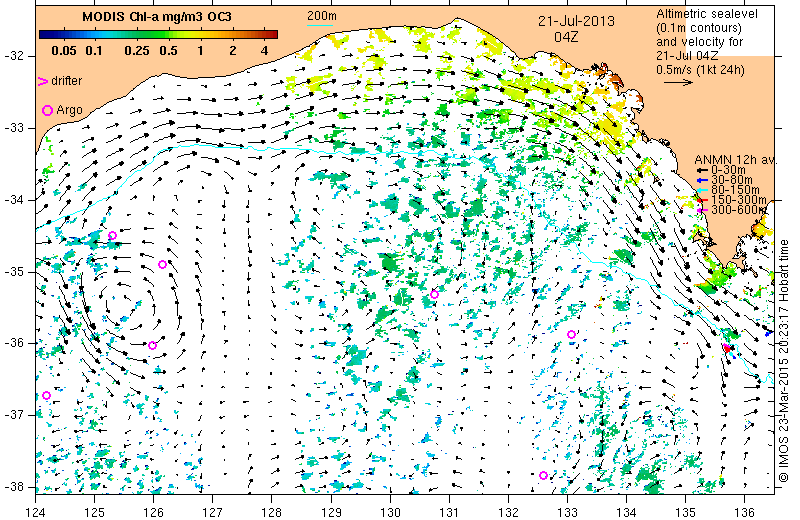Click the -37 latitude axis label

coord(14,415)
